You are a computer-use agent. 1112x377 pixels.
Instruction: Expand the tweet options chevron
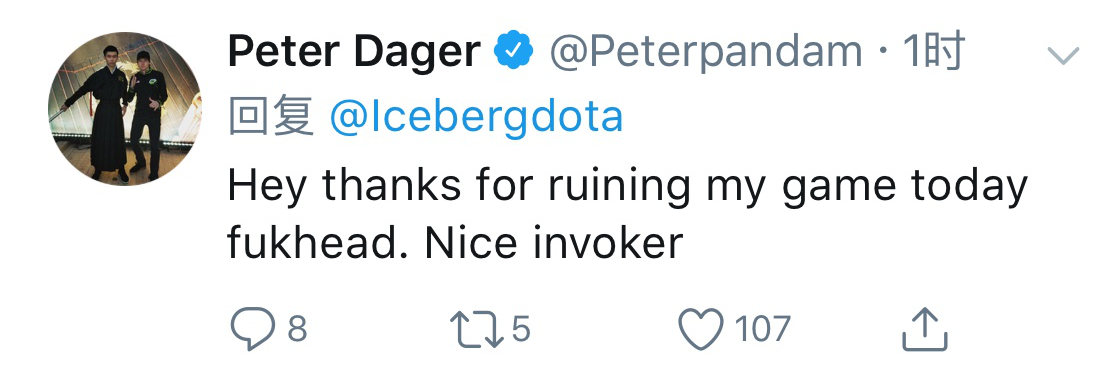(x=1063, y=55)
